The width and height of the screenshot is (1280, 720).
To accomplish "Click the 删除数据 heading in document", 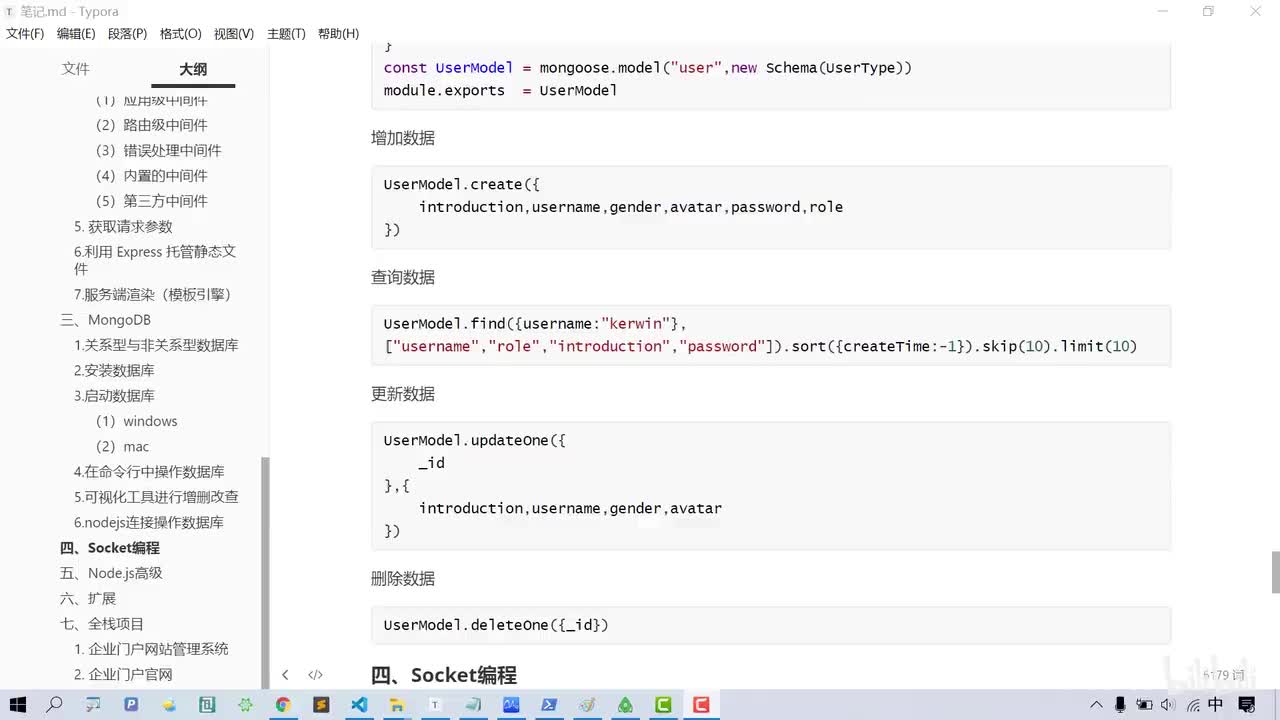I will [x=403, y=579].
